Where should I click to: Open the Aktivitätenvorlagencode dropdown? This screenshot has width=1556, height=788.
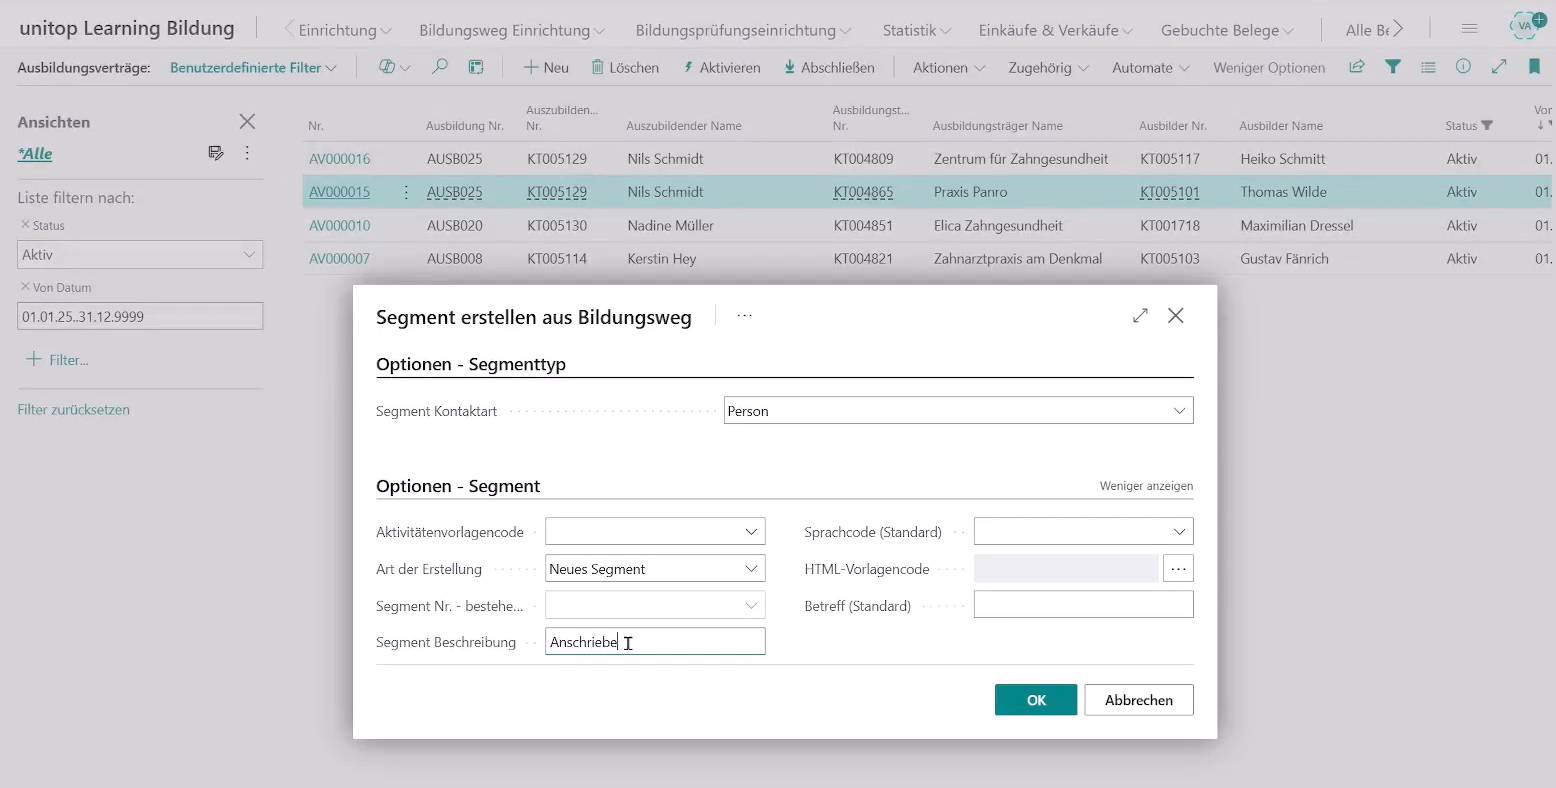[751, 532]
